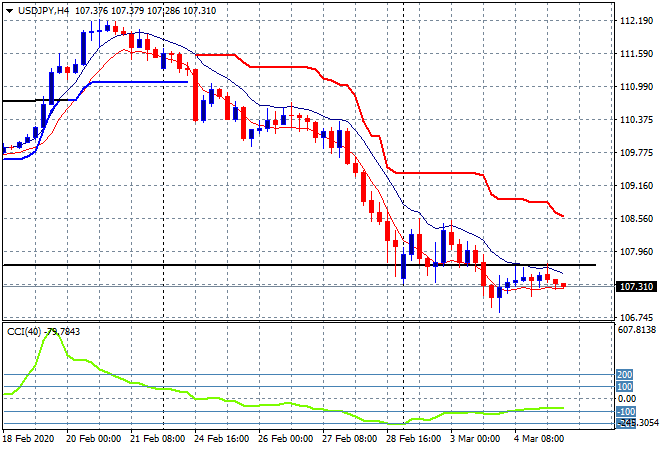Click the 26 Feb 00:00 time label
This screenshot has height=450, width=660.
tap(285, 439)
